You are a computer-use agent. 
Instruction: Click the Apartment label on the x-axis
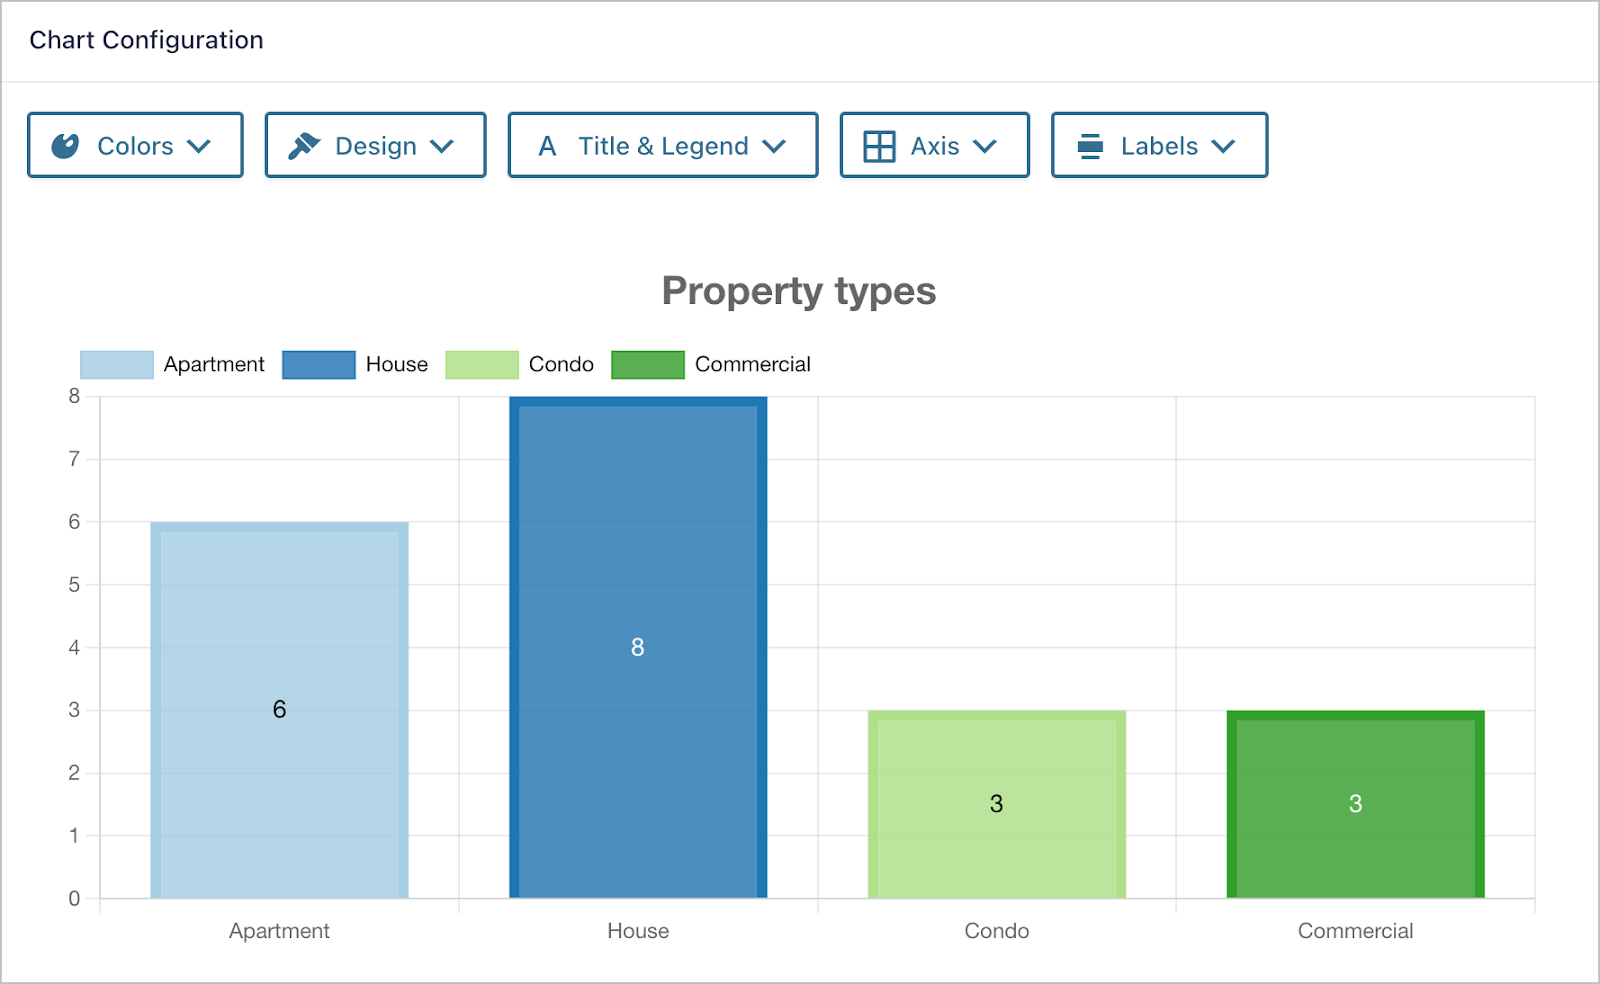pyautogui.click(x=279, y=931)
